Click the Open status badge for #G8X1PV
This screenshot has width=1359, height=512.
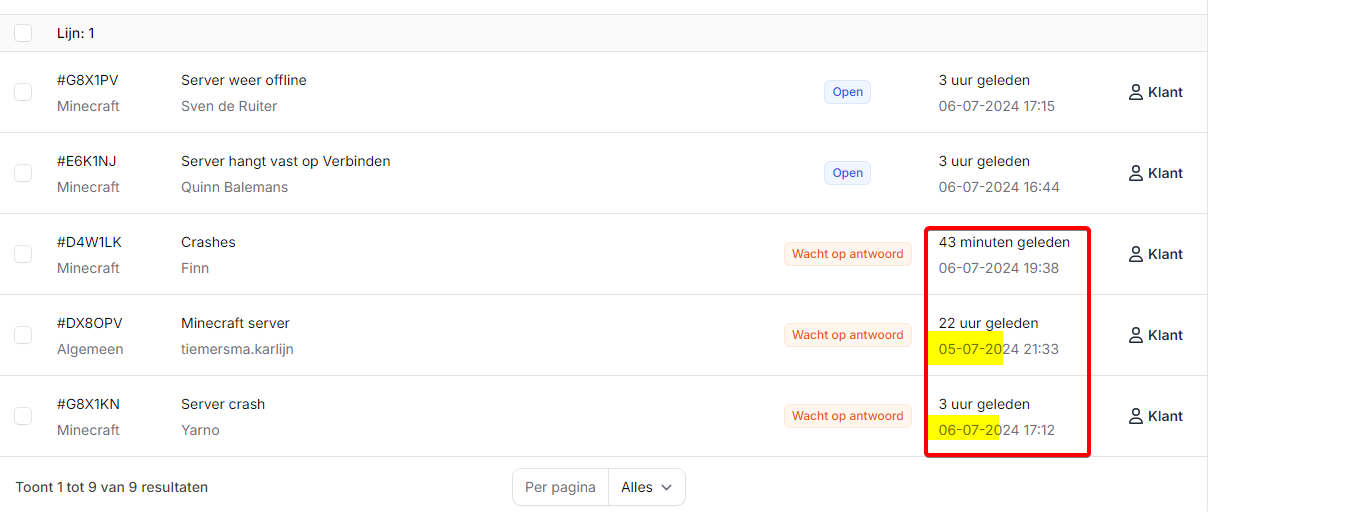847,92
